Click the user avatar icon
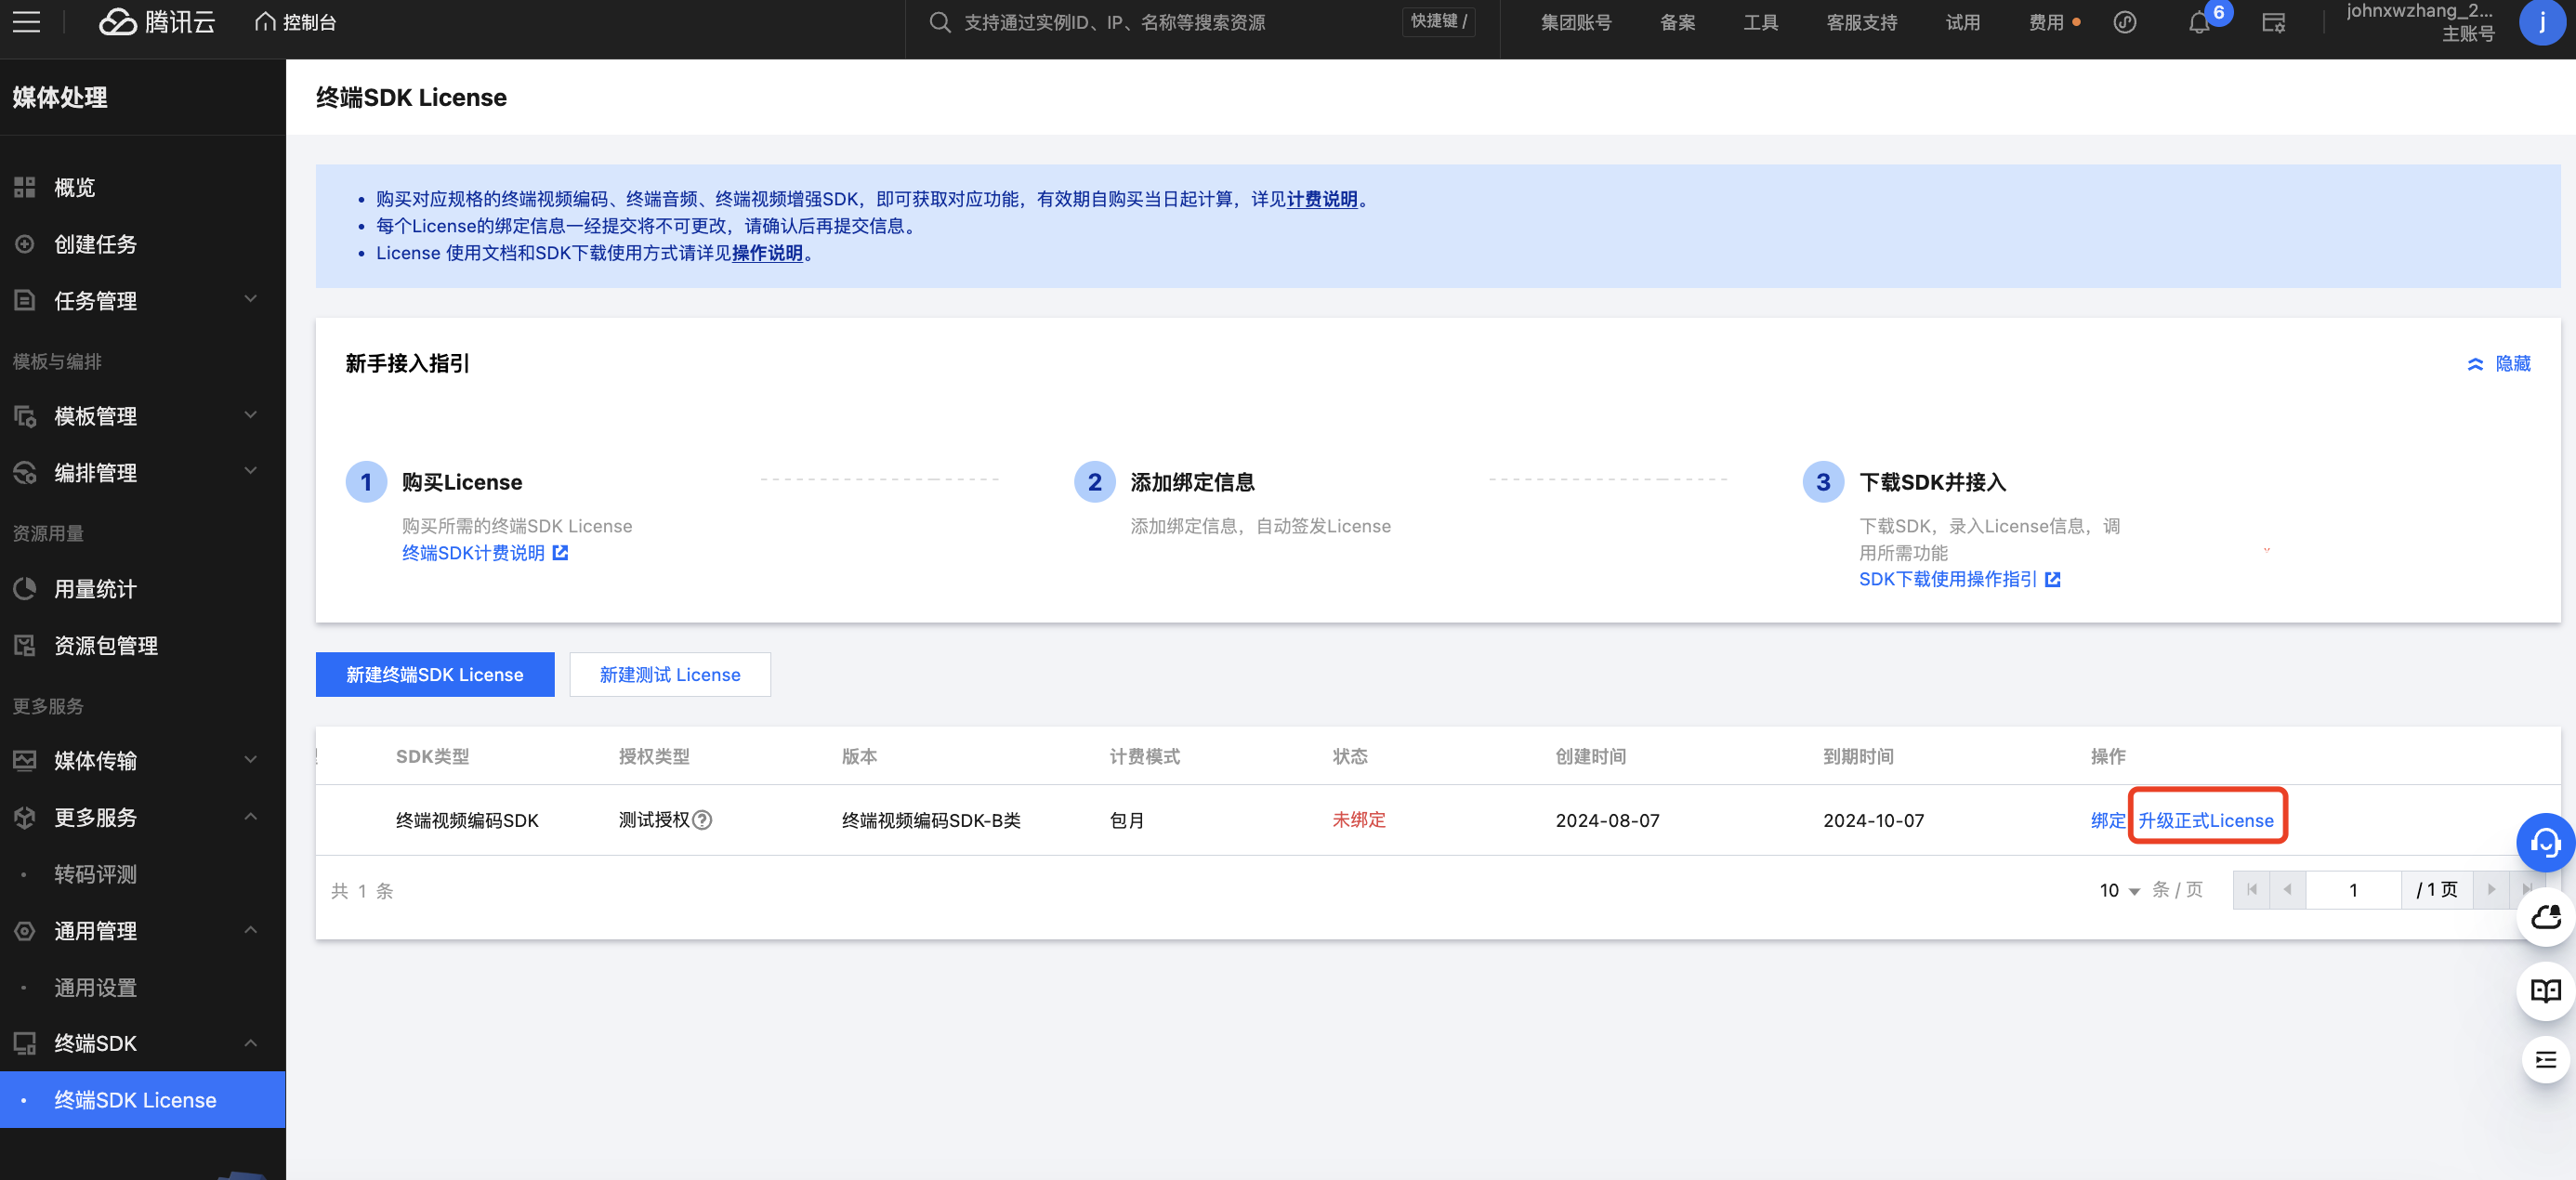 [x=2541, y=22]
